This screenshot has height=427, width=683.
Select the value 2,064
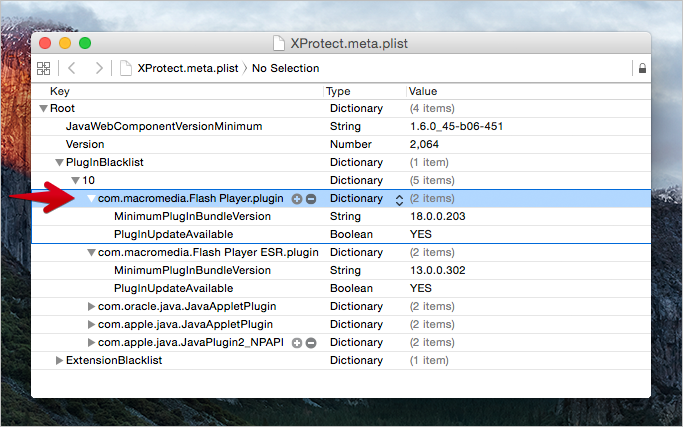coord(424,144)
